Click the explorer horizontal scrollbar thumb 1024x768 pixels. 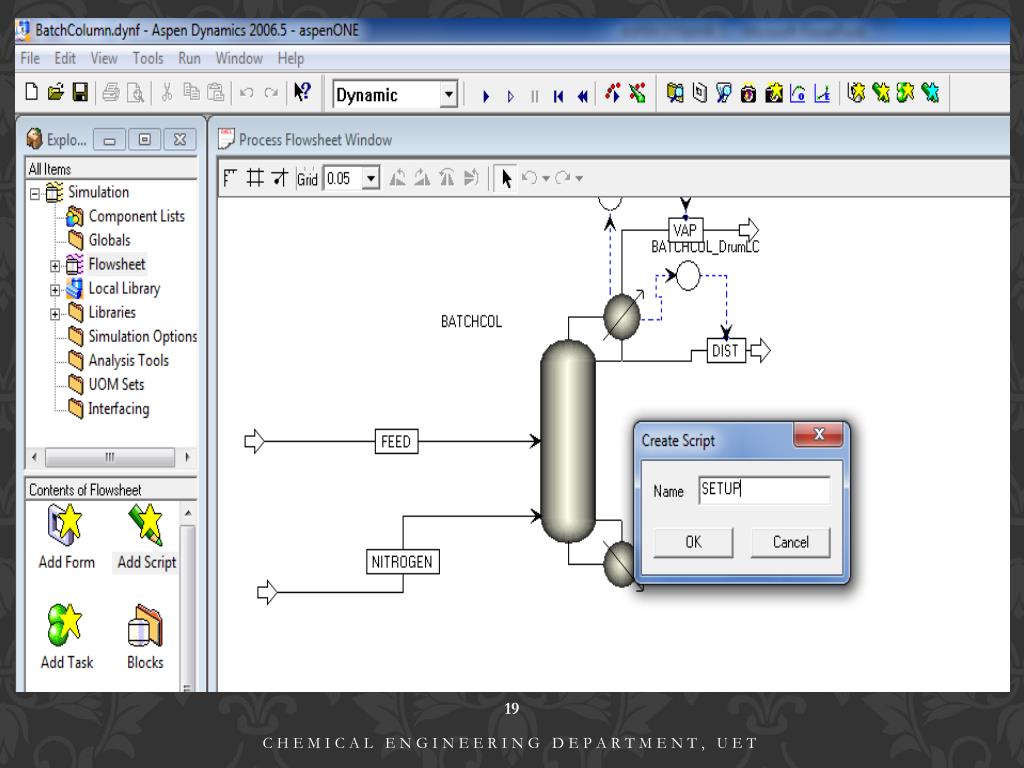coord(109,457)
